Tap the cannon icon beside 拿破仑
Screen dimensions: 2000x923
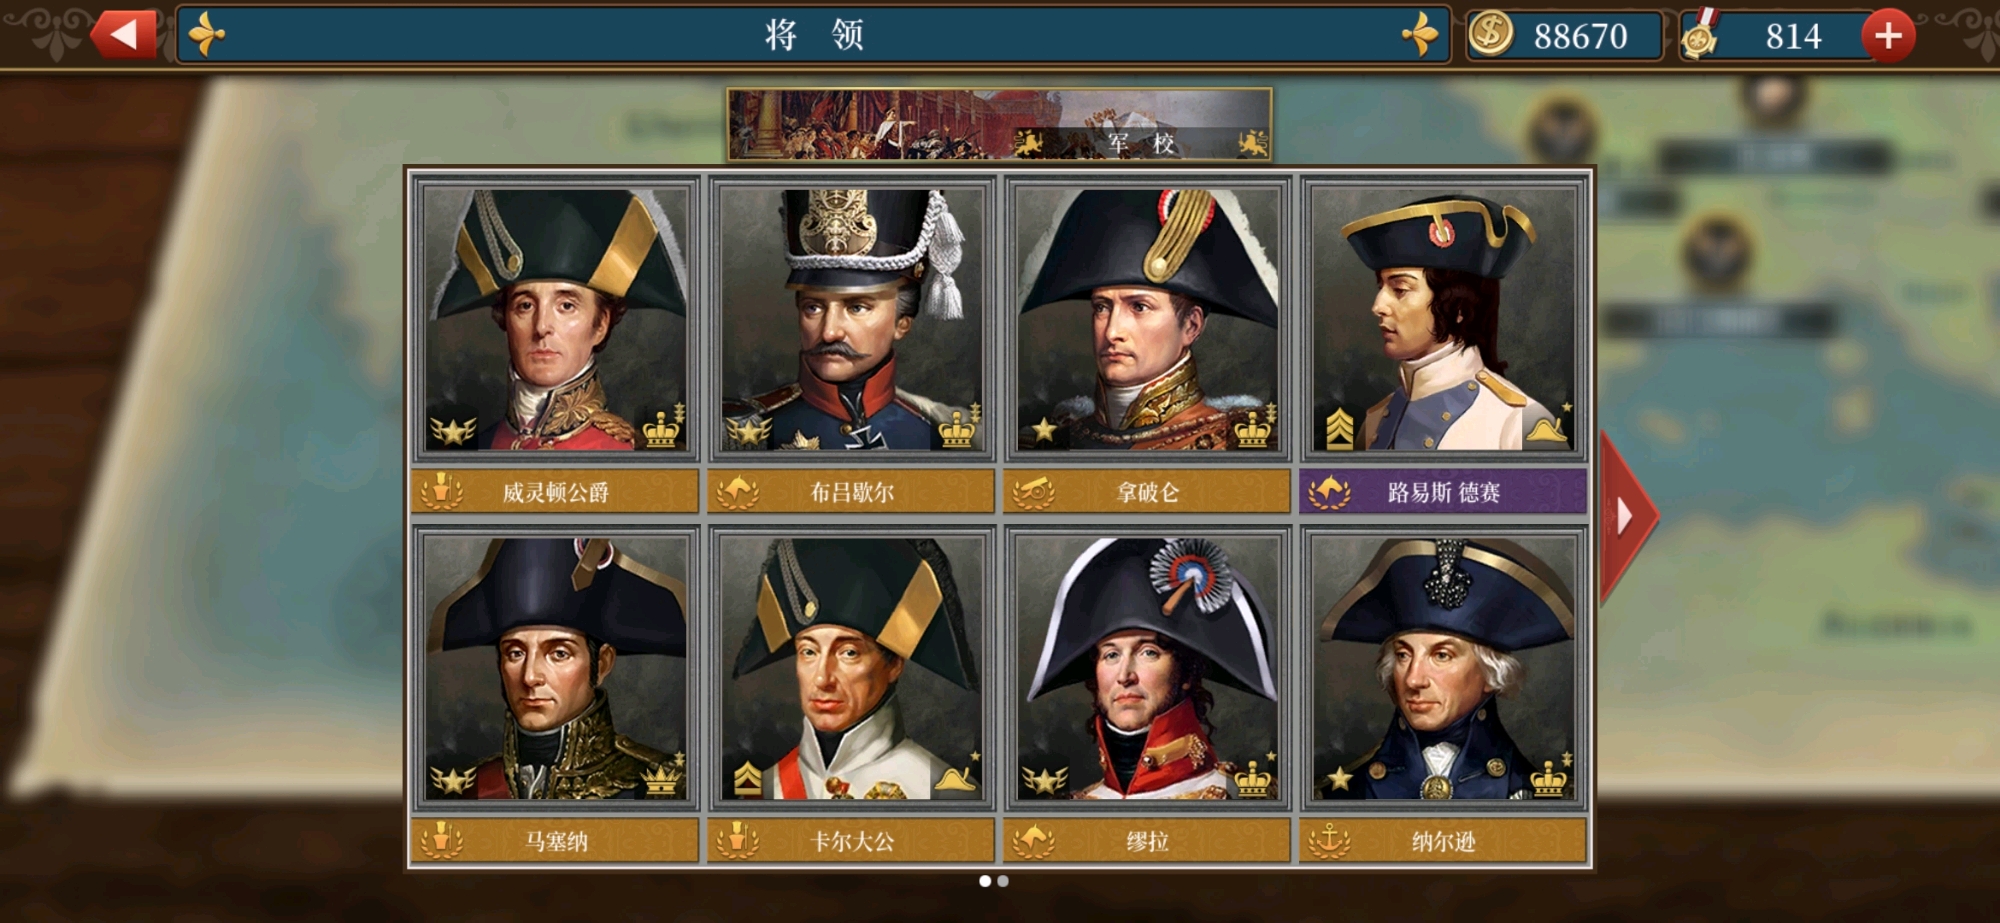tap(1033, 491)
